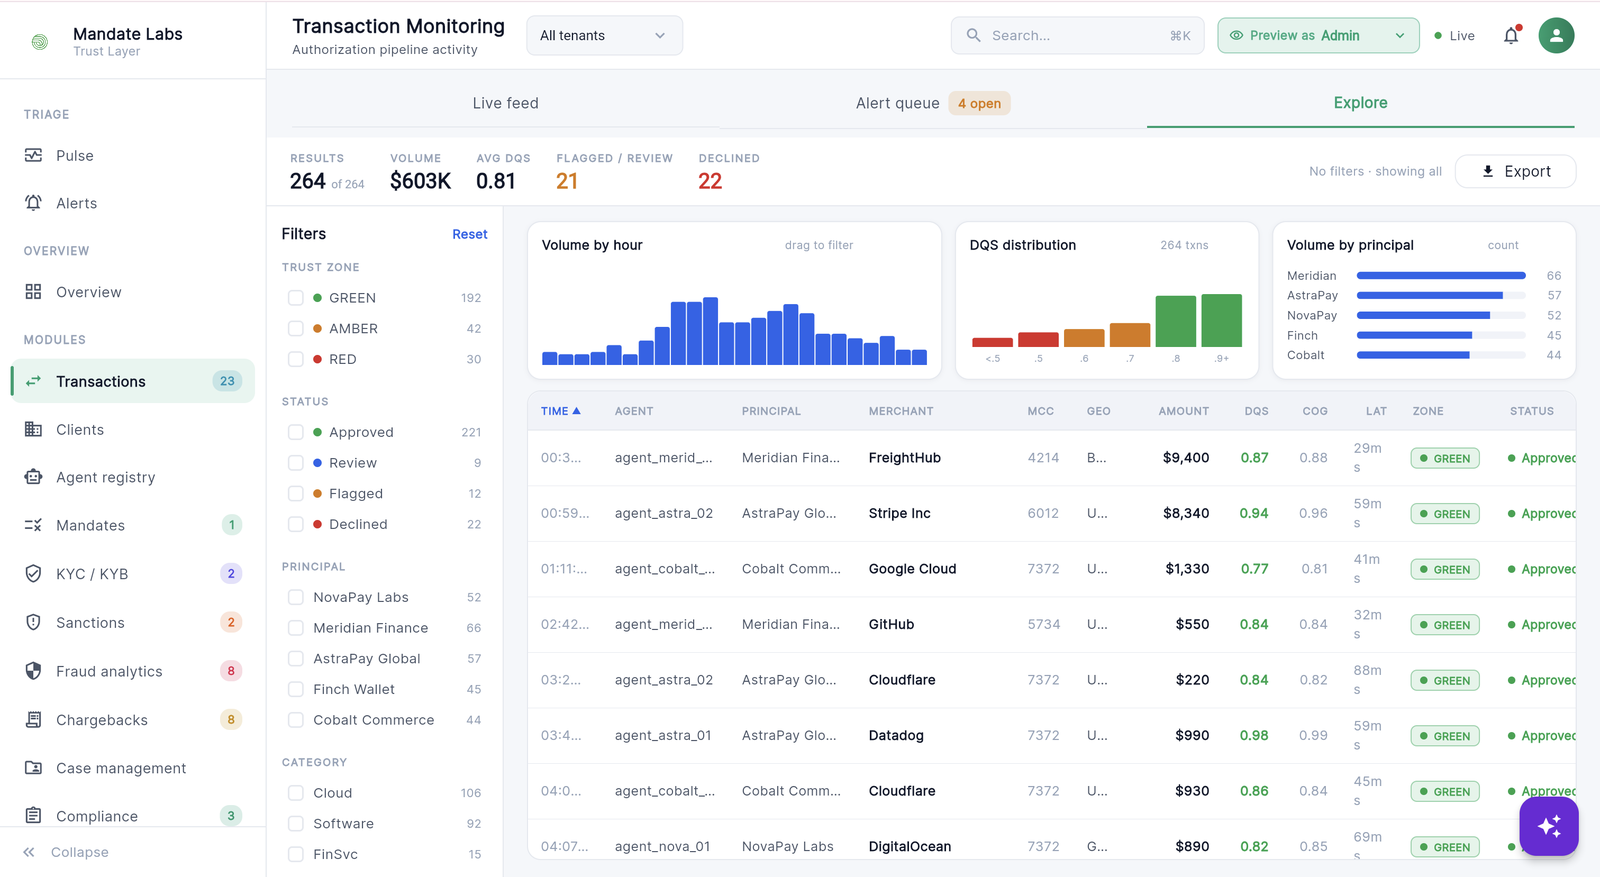Image resolution: width=1600 pixels, height=877 pixels.
Task: Sort by the DQS column header
Action: pos(1256,411)
